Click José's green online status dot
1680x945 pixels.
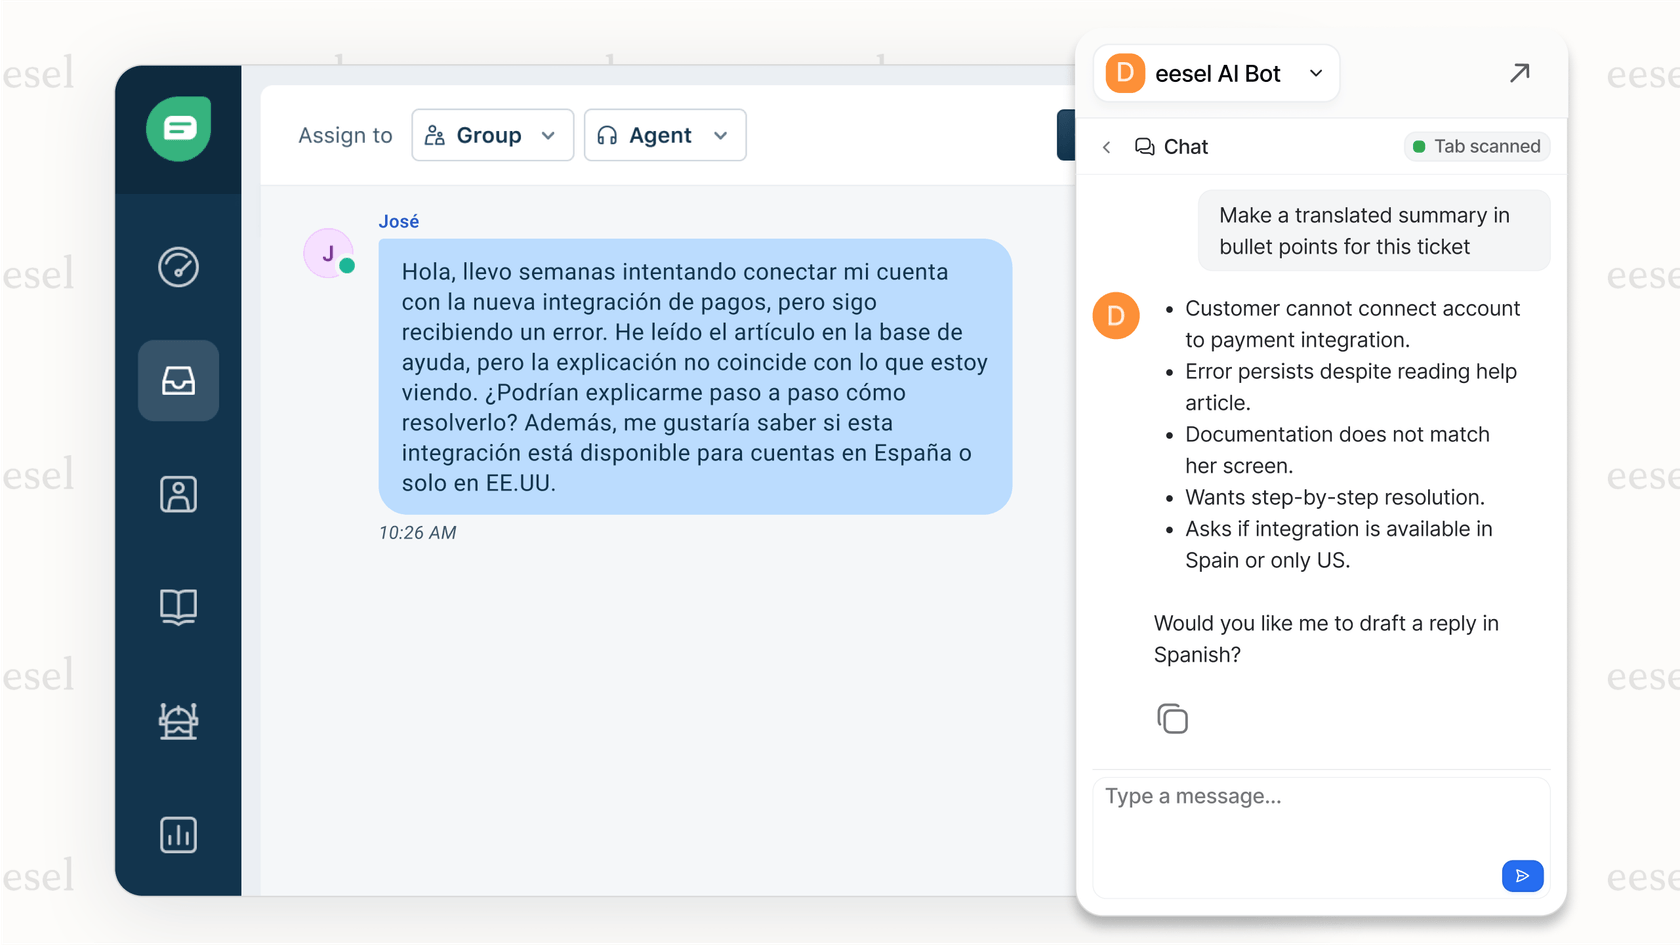pos(347,267)
